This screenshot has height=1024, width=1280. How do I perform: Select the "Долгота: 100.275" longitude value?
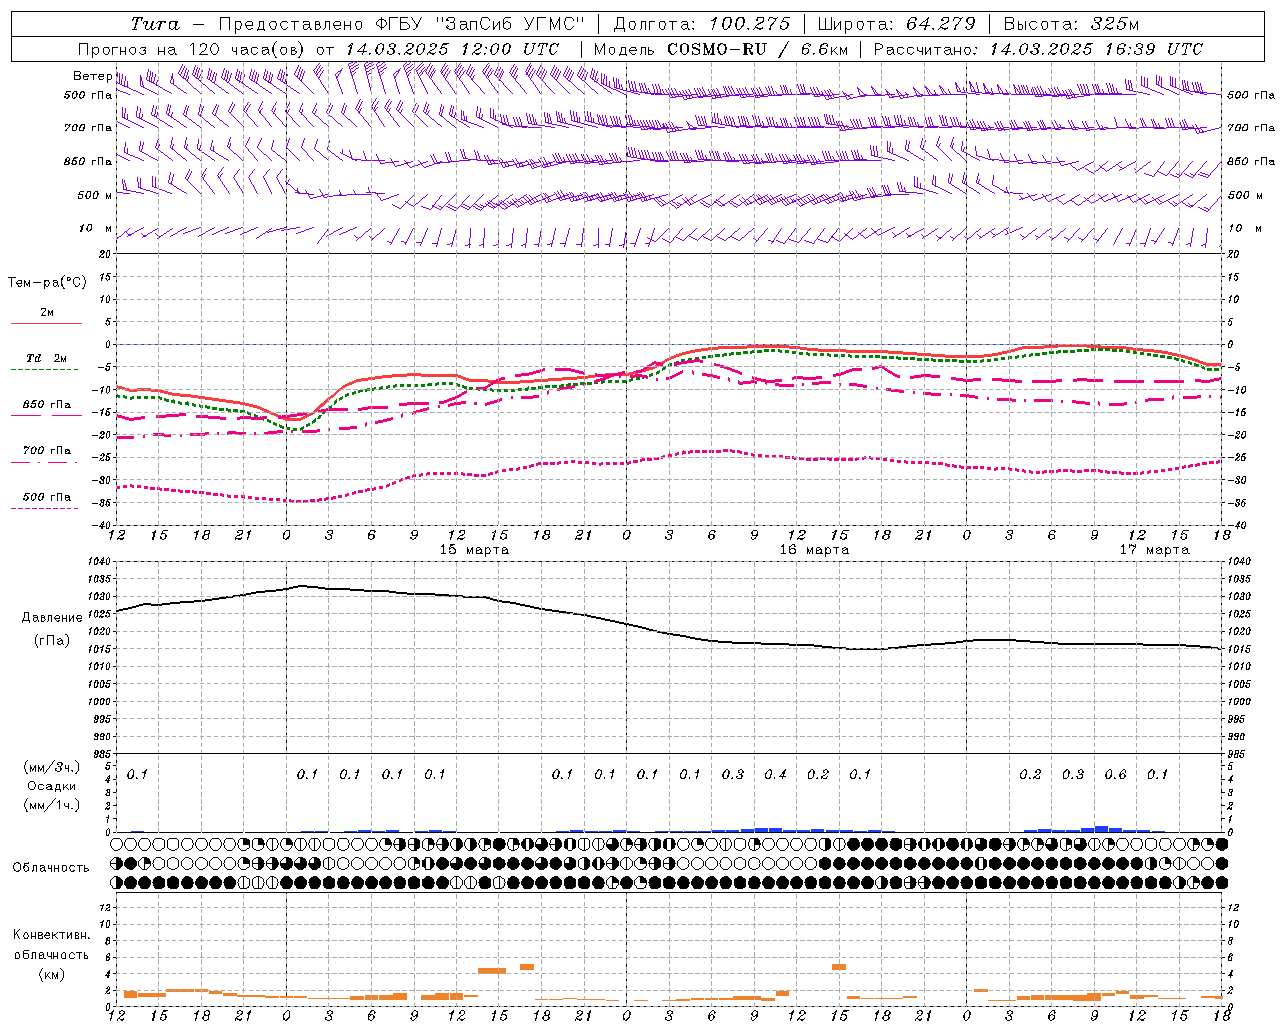coord(702,24)
